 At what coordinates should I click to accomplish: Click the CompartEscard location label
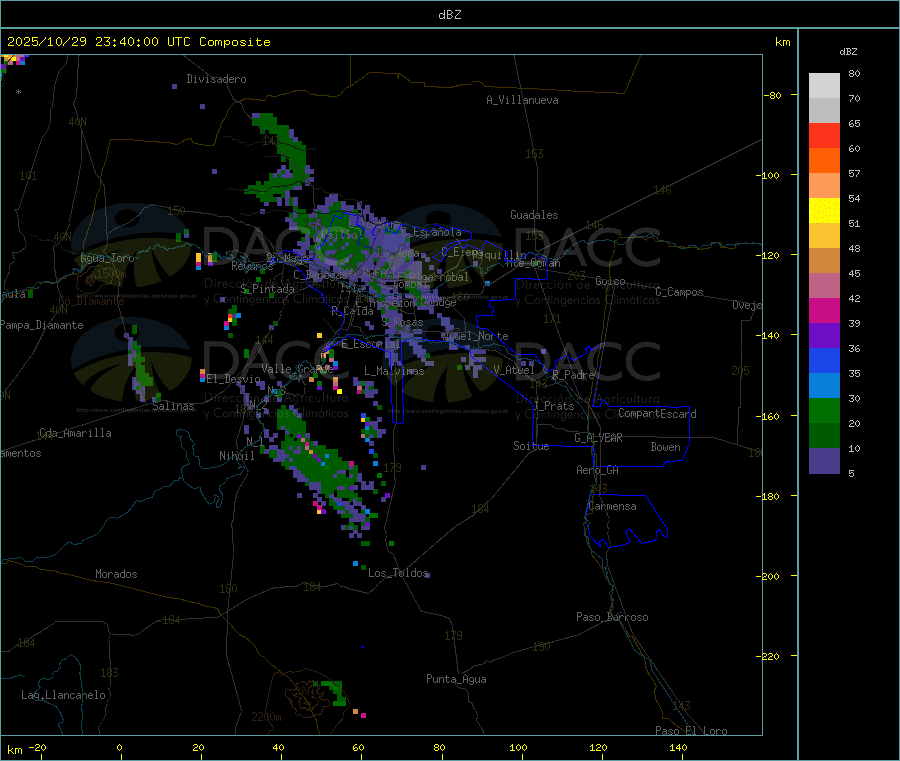tap(657, 413)
